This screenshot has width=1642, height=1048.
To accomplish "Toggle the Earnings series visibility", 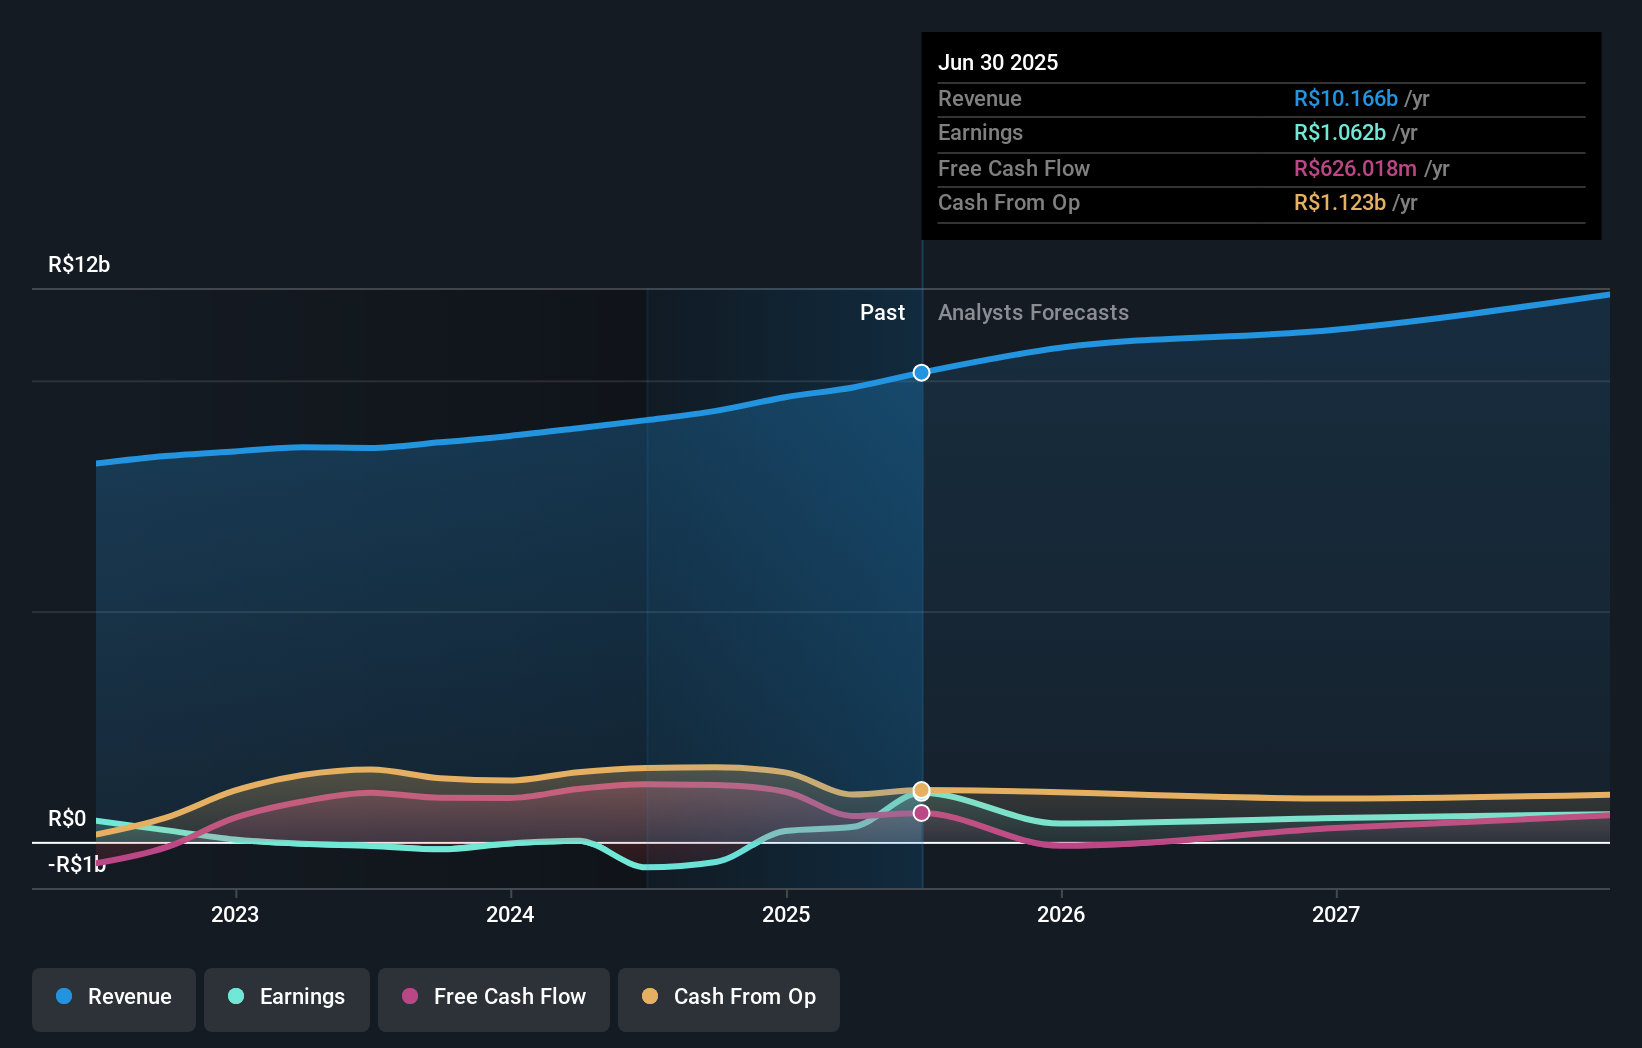I will (287, 997).
